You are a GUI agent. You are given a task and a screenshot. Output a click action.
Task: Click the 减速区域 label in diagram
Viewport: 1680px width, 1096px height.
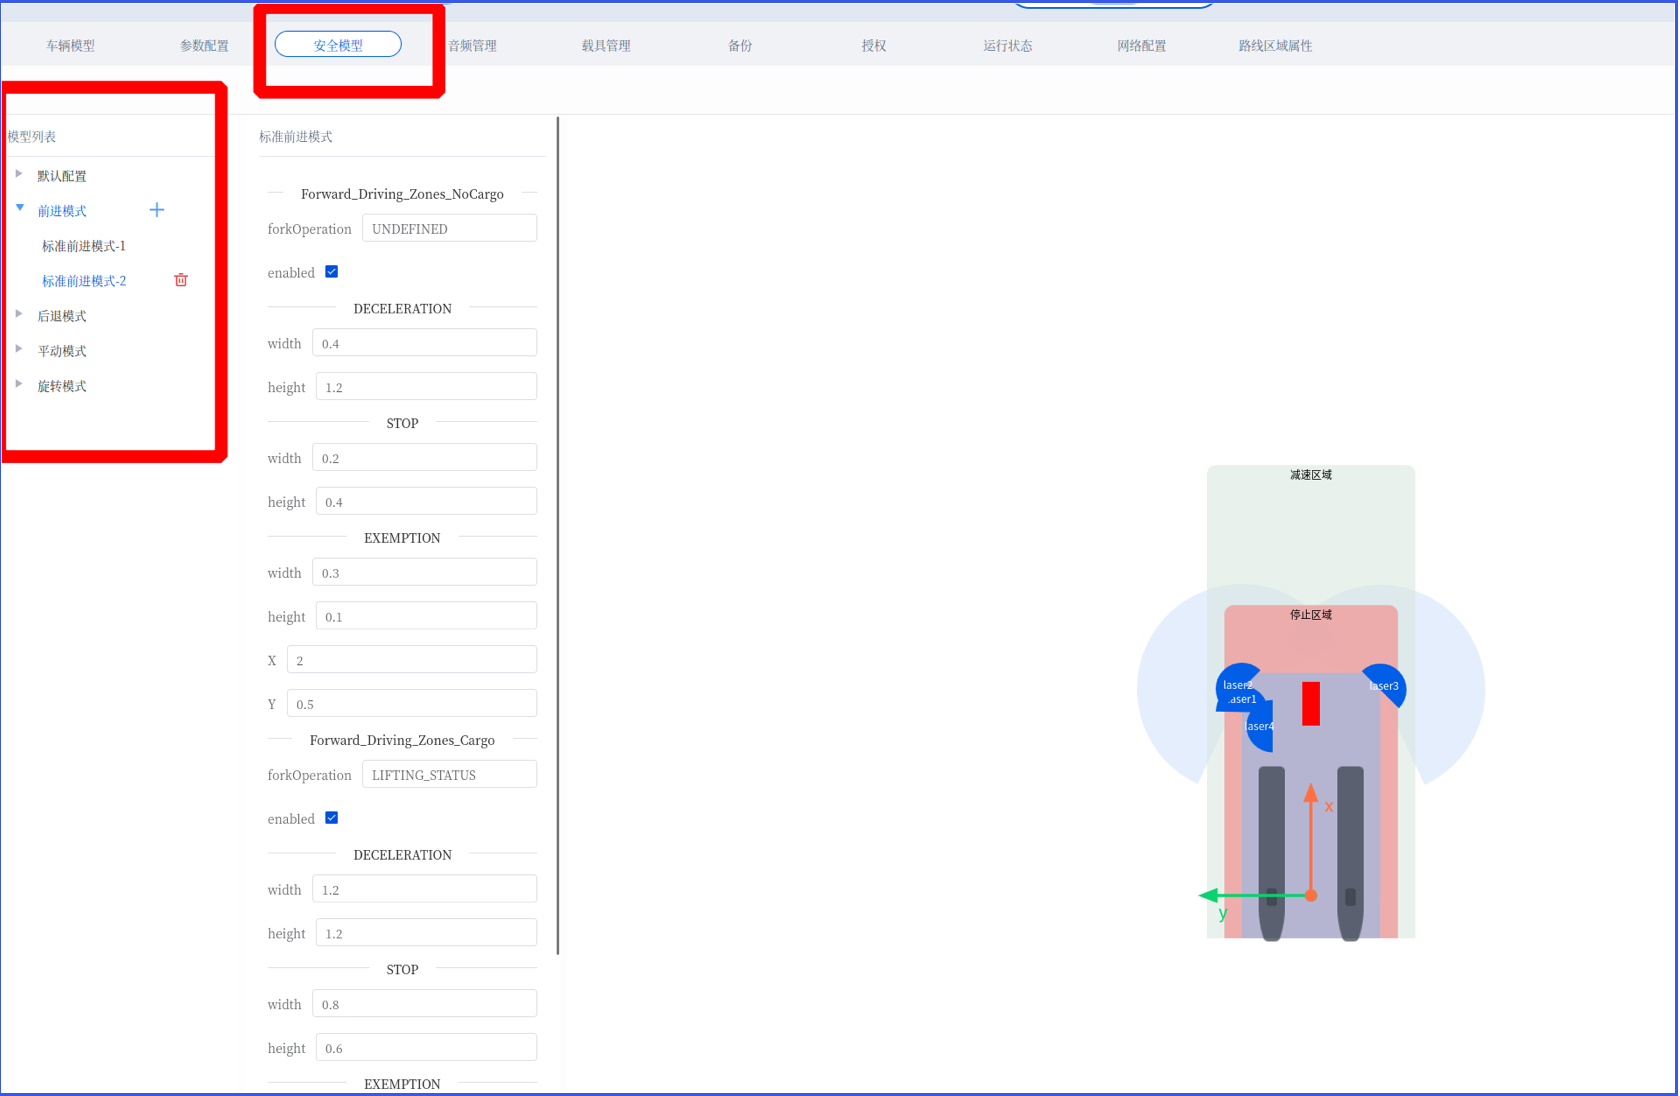coord(1311,475)
